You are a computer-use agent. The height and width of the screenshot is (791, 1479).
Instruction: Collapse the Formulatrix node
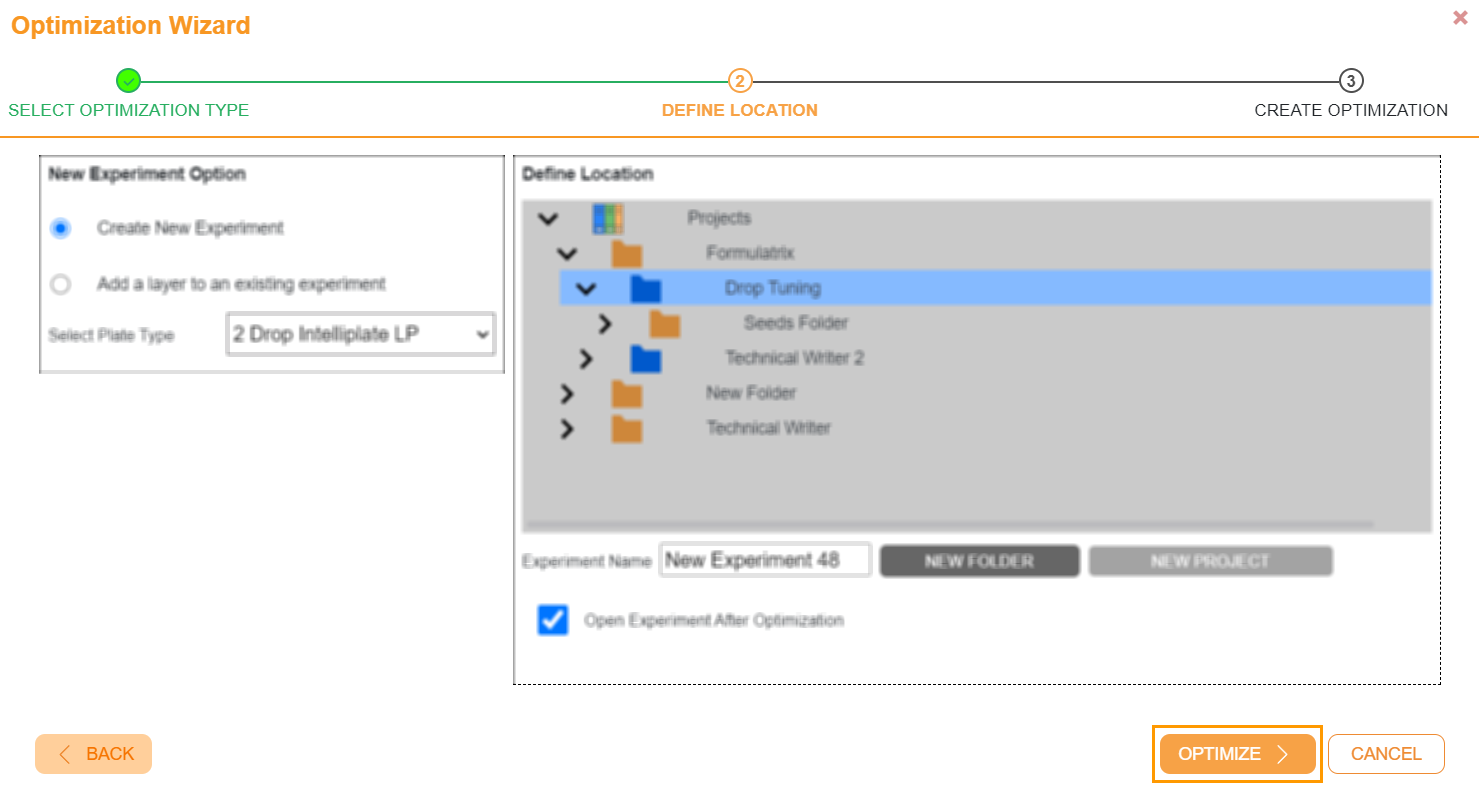(x=567, y=254)
